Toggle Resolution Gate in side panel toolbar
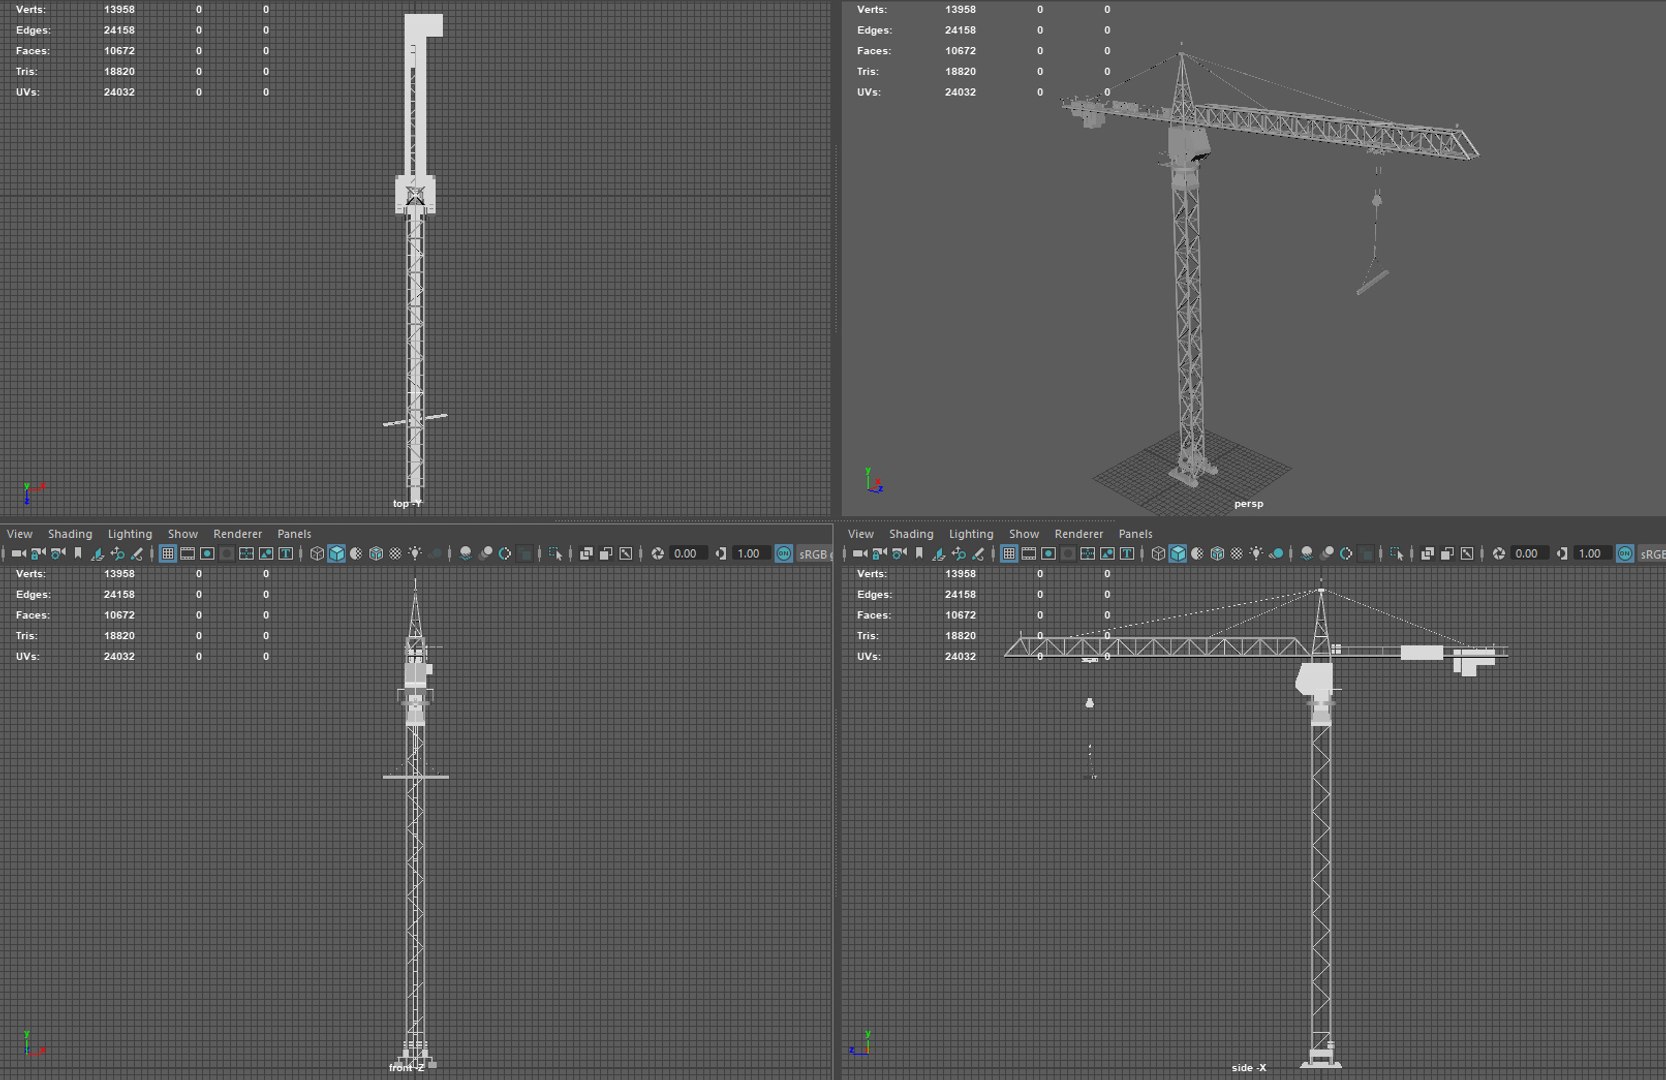This screenshot has height=1080, width=1666. [x=1048, y=553]
